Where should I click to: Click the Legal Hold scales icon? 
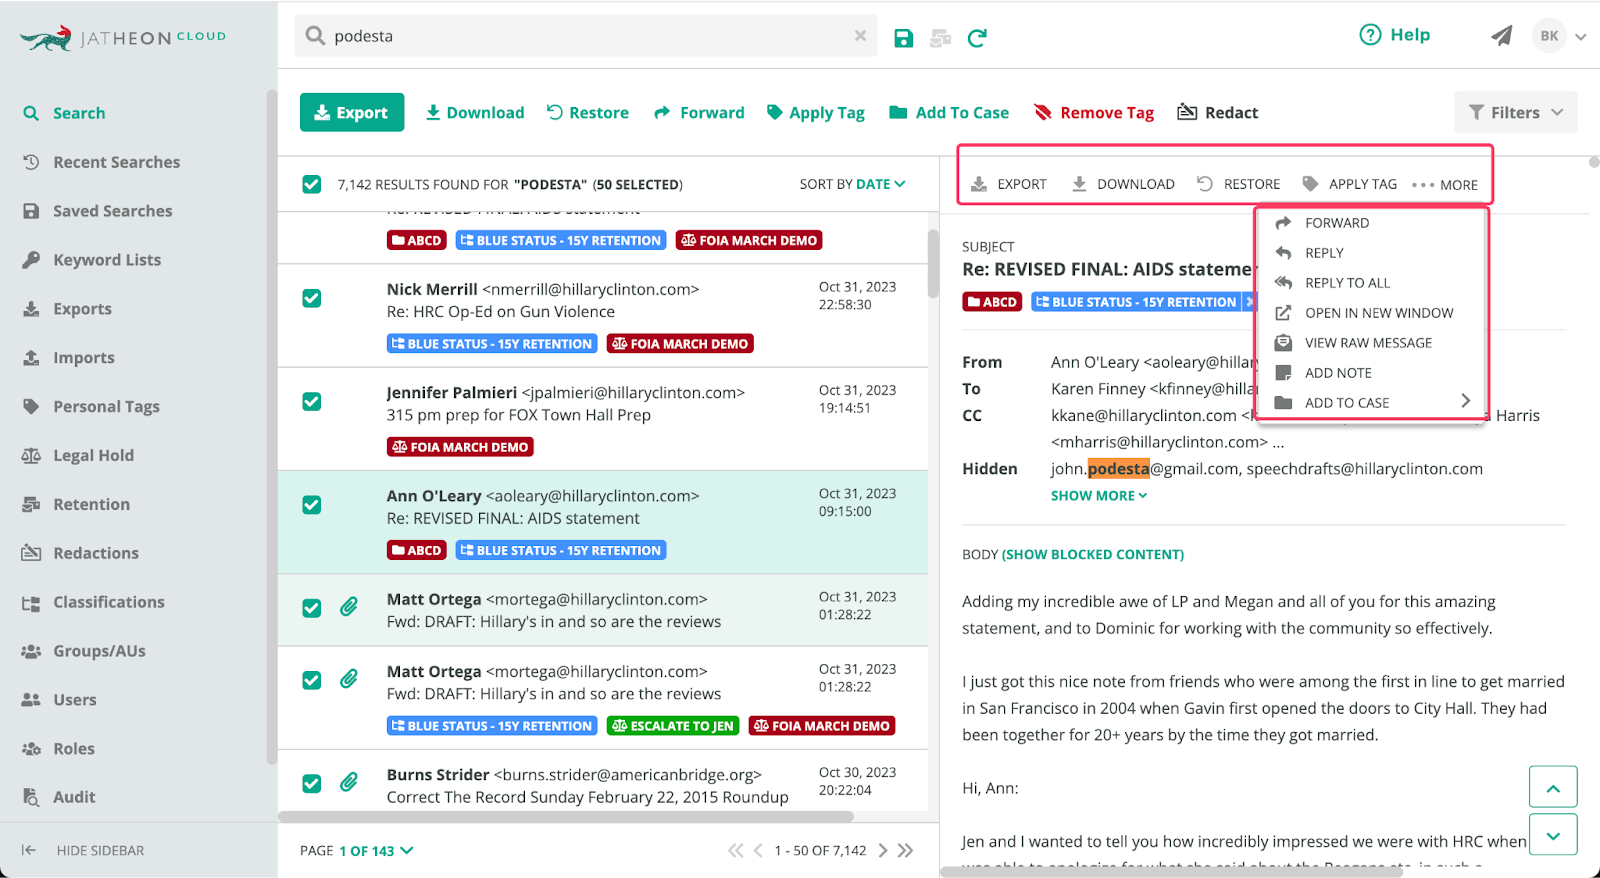pyautogui.click(x=31, y=456)
